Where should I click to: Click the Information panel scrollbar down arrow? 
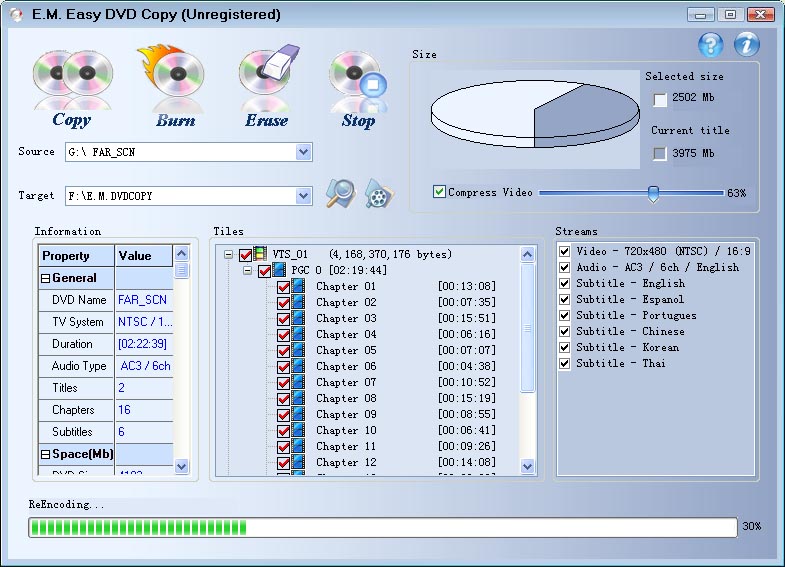181,466
